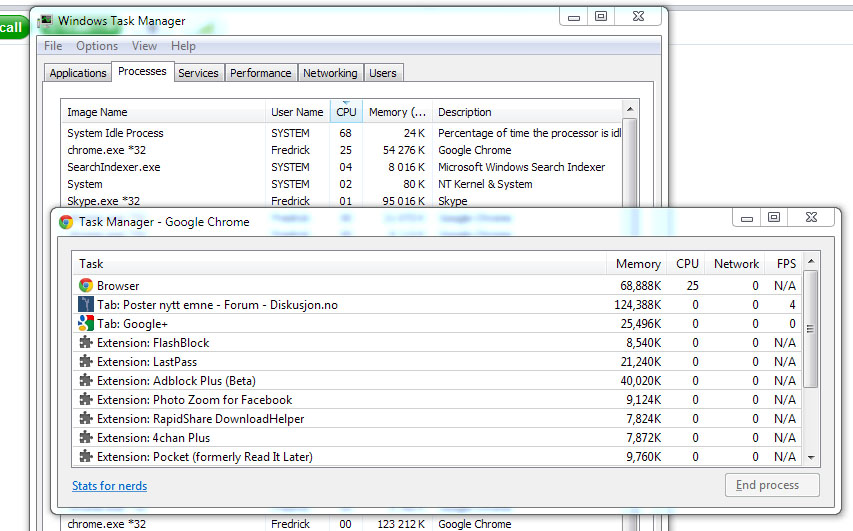This screenshot has width=853, height=531.
Task: Select the Tab: Google+ task
Action: point(438,324)
